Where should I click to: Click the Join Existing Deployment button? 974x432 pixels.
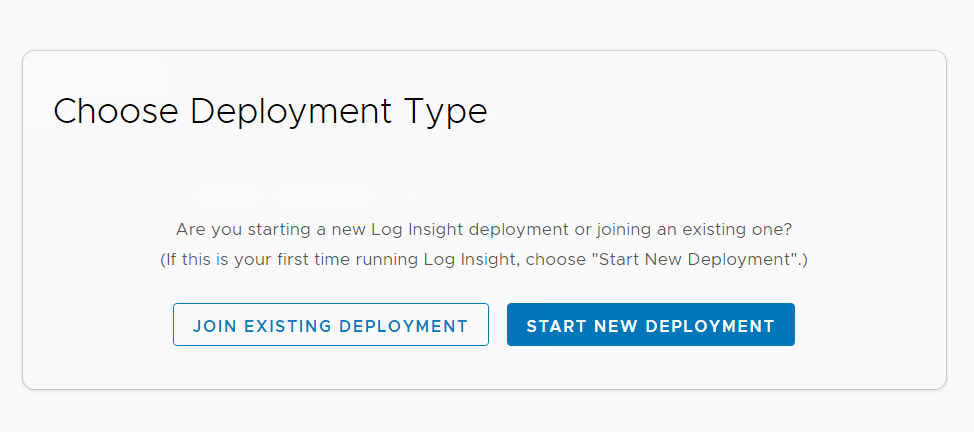[x=330, y=326]
